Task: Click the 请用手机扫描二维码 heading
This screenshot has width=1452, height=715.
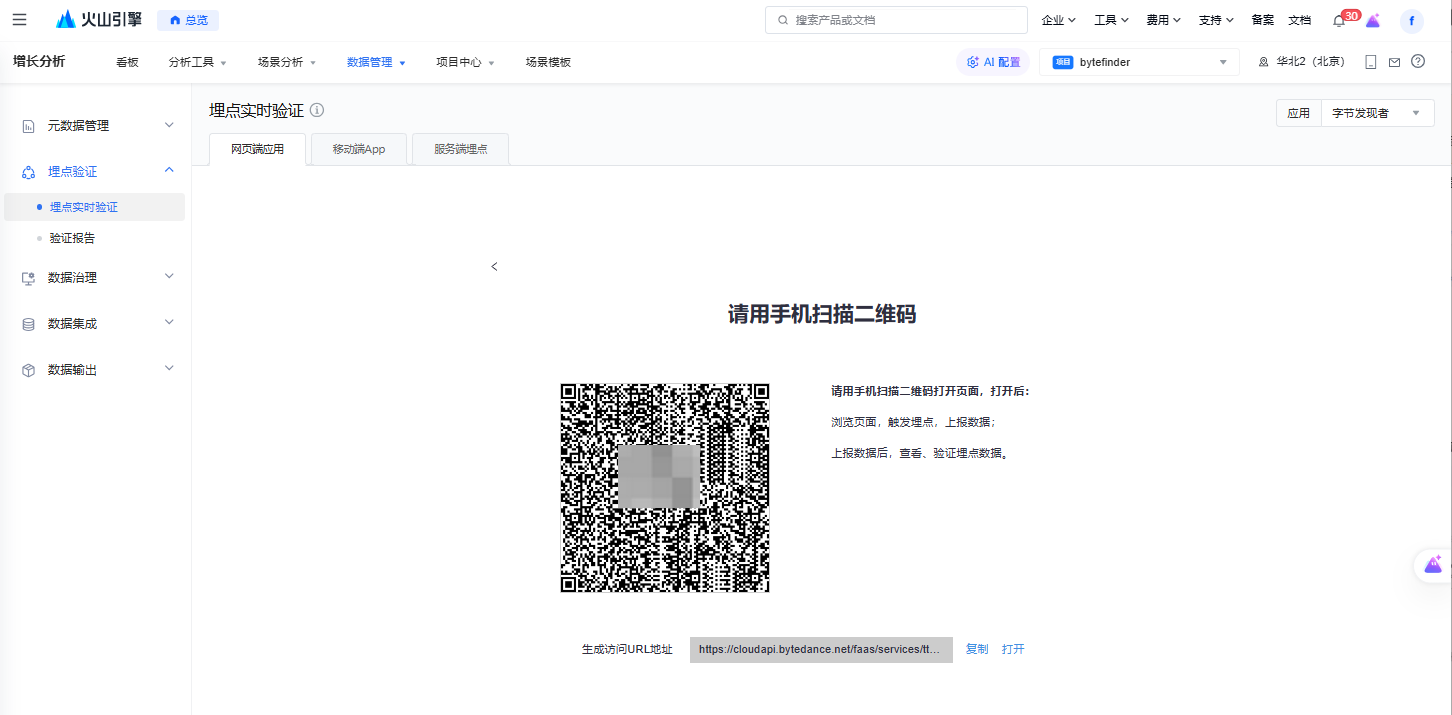Action: [822, 315]
